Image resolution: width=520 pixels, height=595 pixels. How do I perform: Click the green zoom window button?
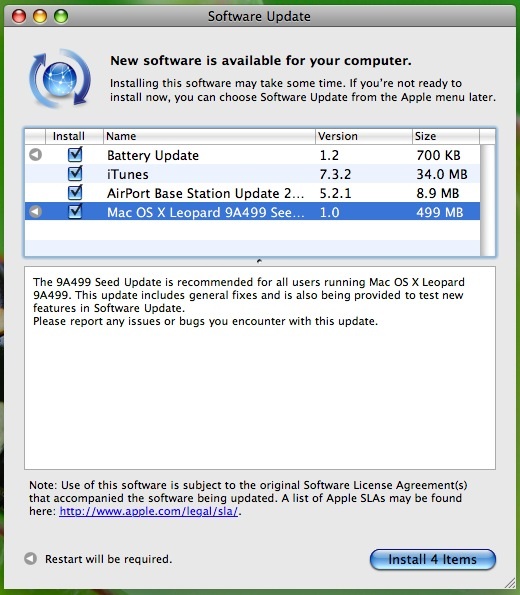click(x=61, y=16)
